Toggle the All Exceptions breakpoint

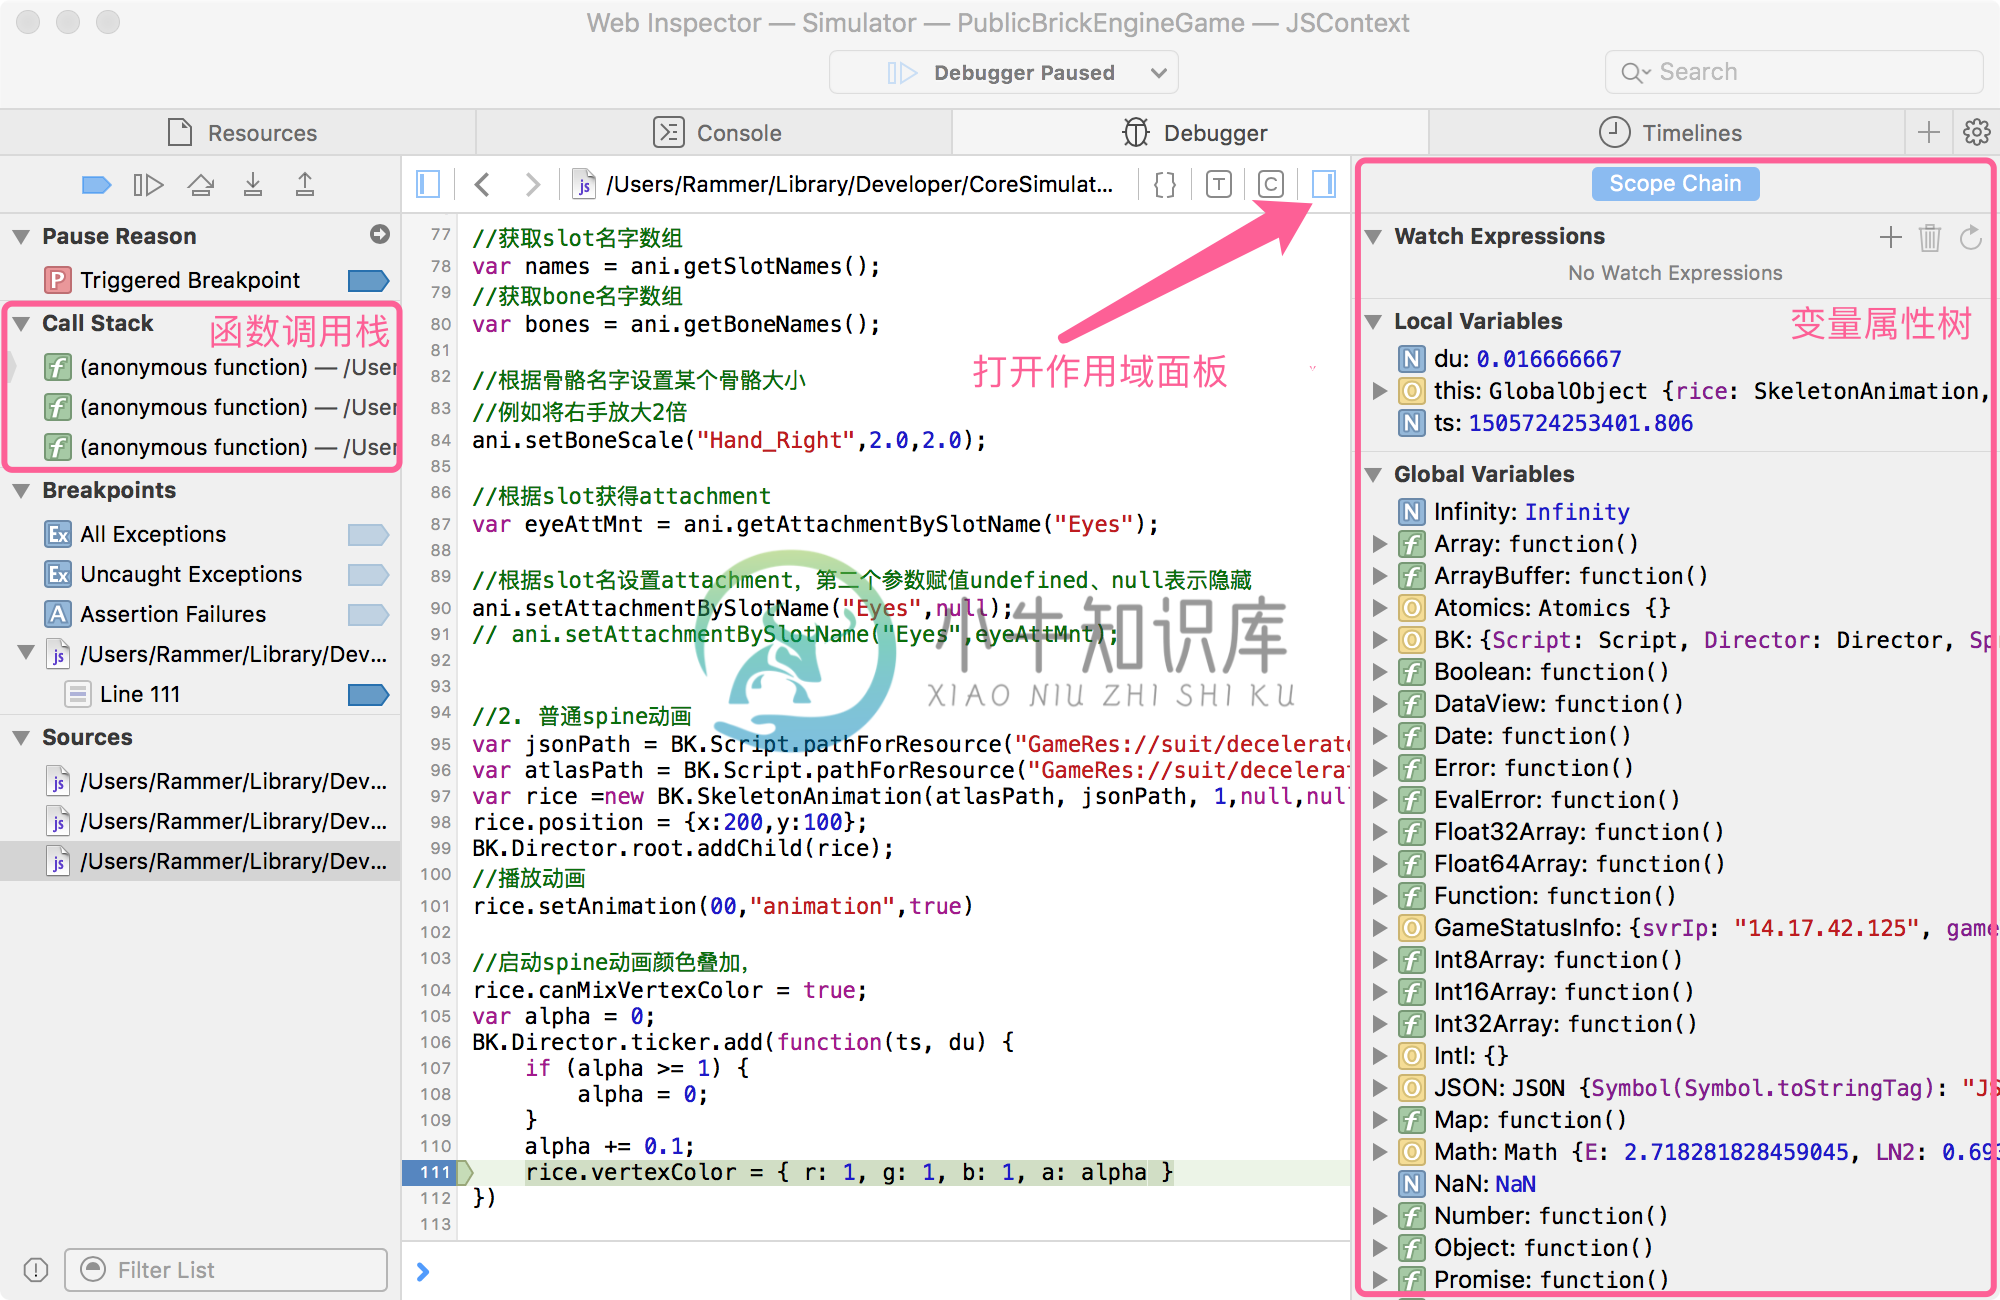tap(368, 534)
